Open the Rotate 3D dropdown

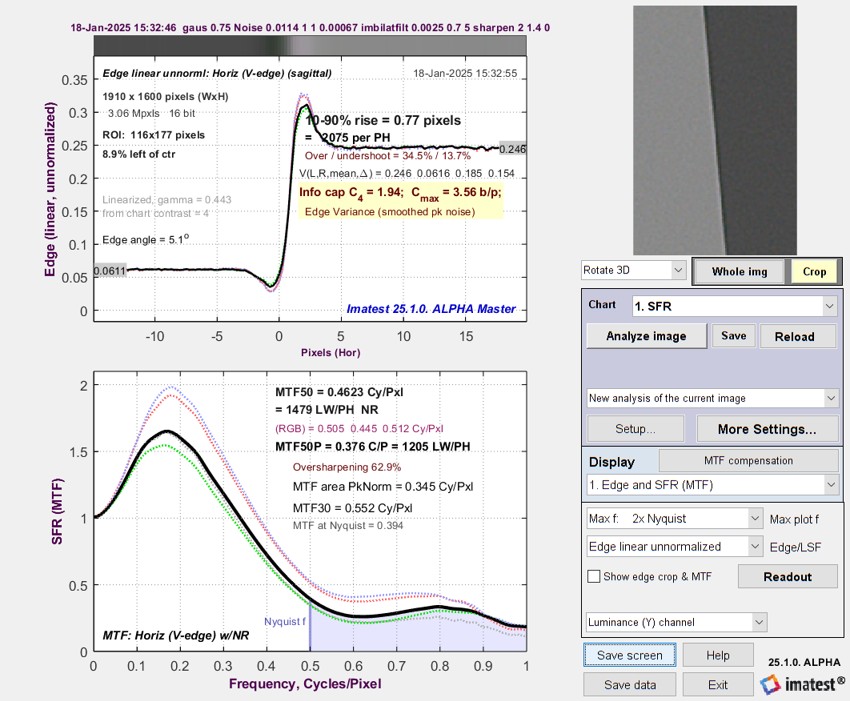[634, 270]
